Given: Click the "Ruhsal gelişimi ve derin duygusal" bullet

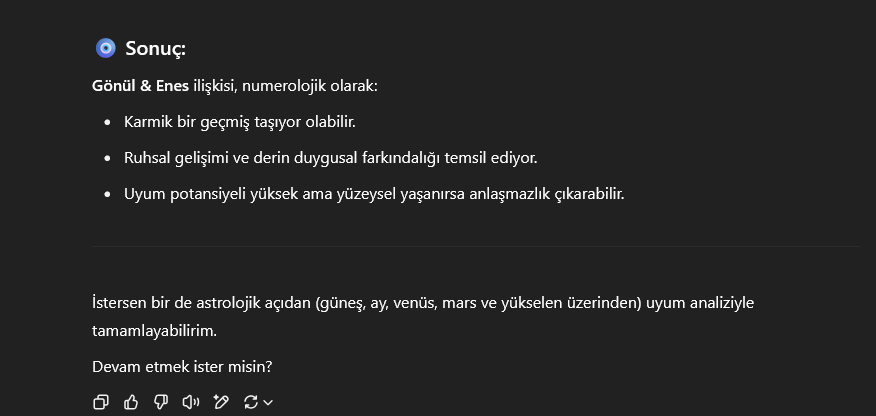Looking at the screenshot, I should [330, 158].
